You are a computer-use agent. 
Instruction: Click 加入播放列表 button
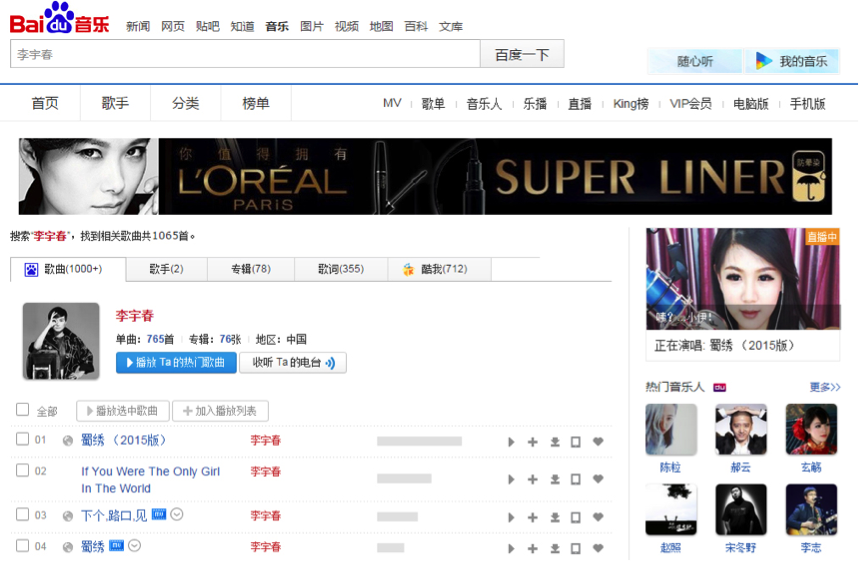[220, 411]
